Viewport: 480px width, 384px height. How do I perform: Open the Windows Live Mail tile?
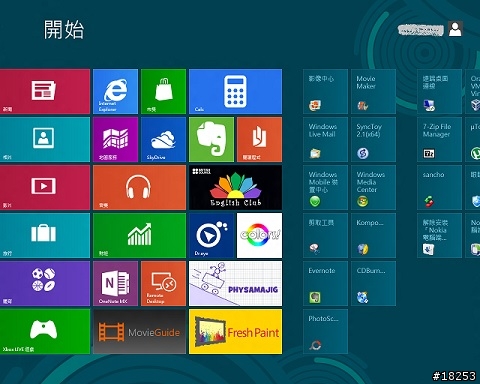click(325, 139)
